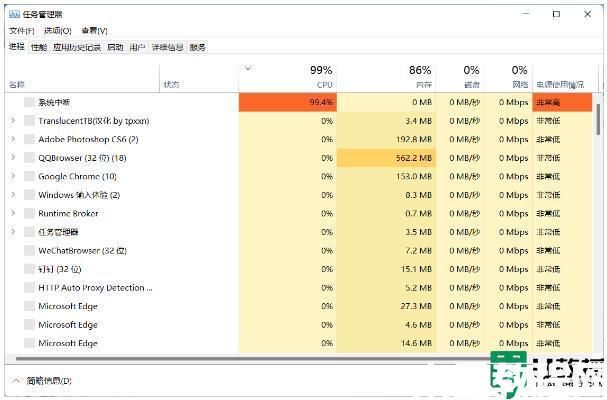The height and width of the screenshot is (400, 607).
Task: Expand the TranslucentTB process group
Action: [x=13, y=121]
